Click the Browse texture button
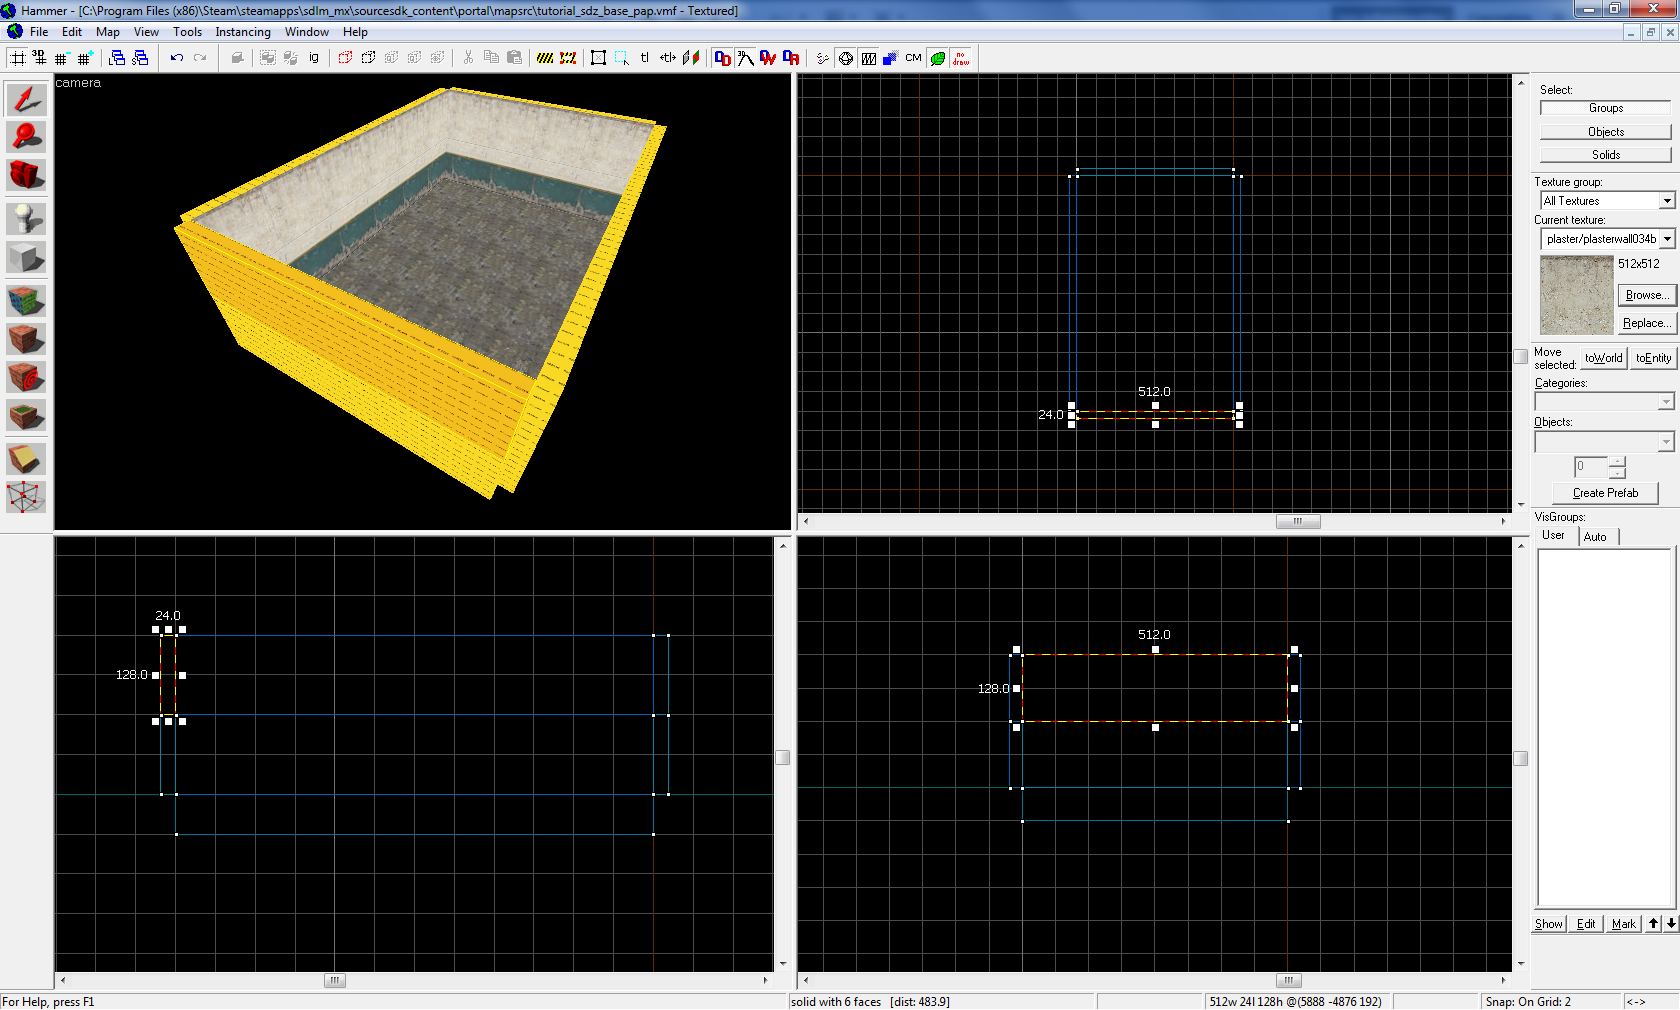The height and width of the screenshot is (1010, 1680). point(1645,295)
